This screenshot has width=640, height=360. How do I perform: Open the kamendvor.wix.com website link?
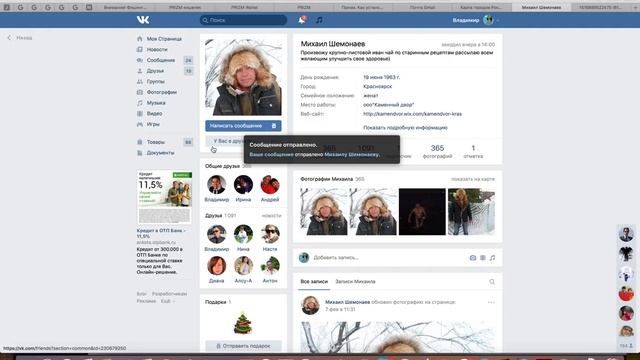point(412,114)
